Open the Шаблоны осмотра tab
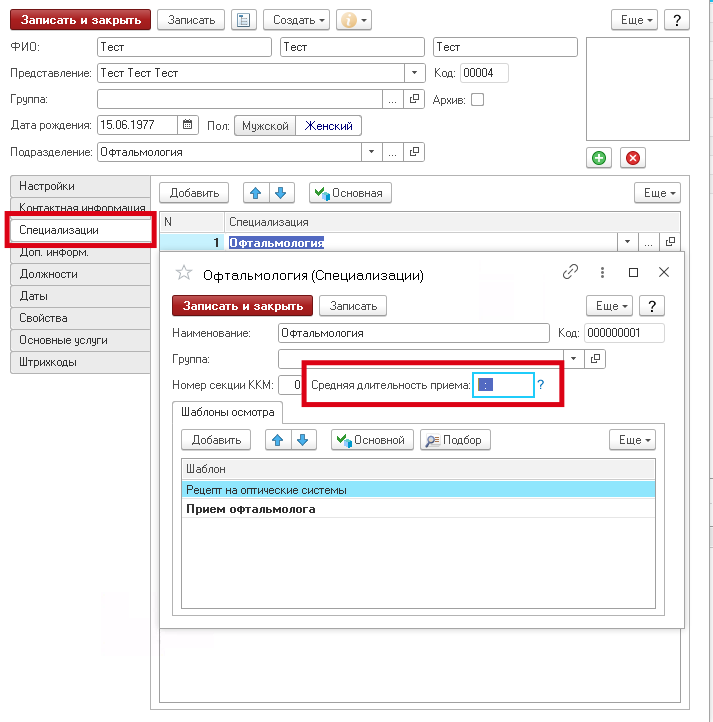713x722 pixels. [x=227, y=411]
